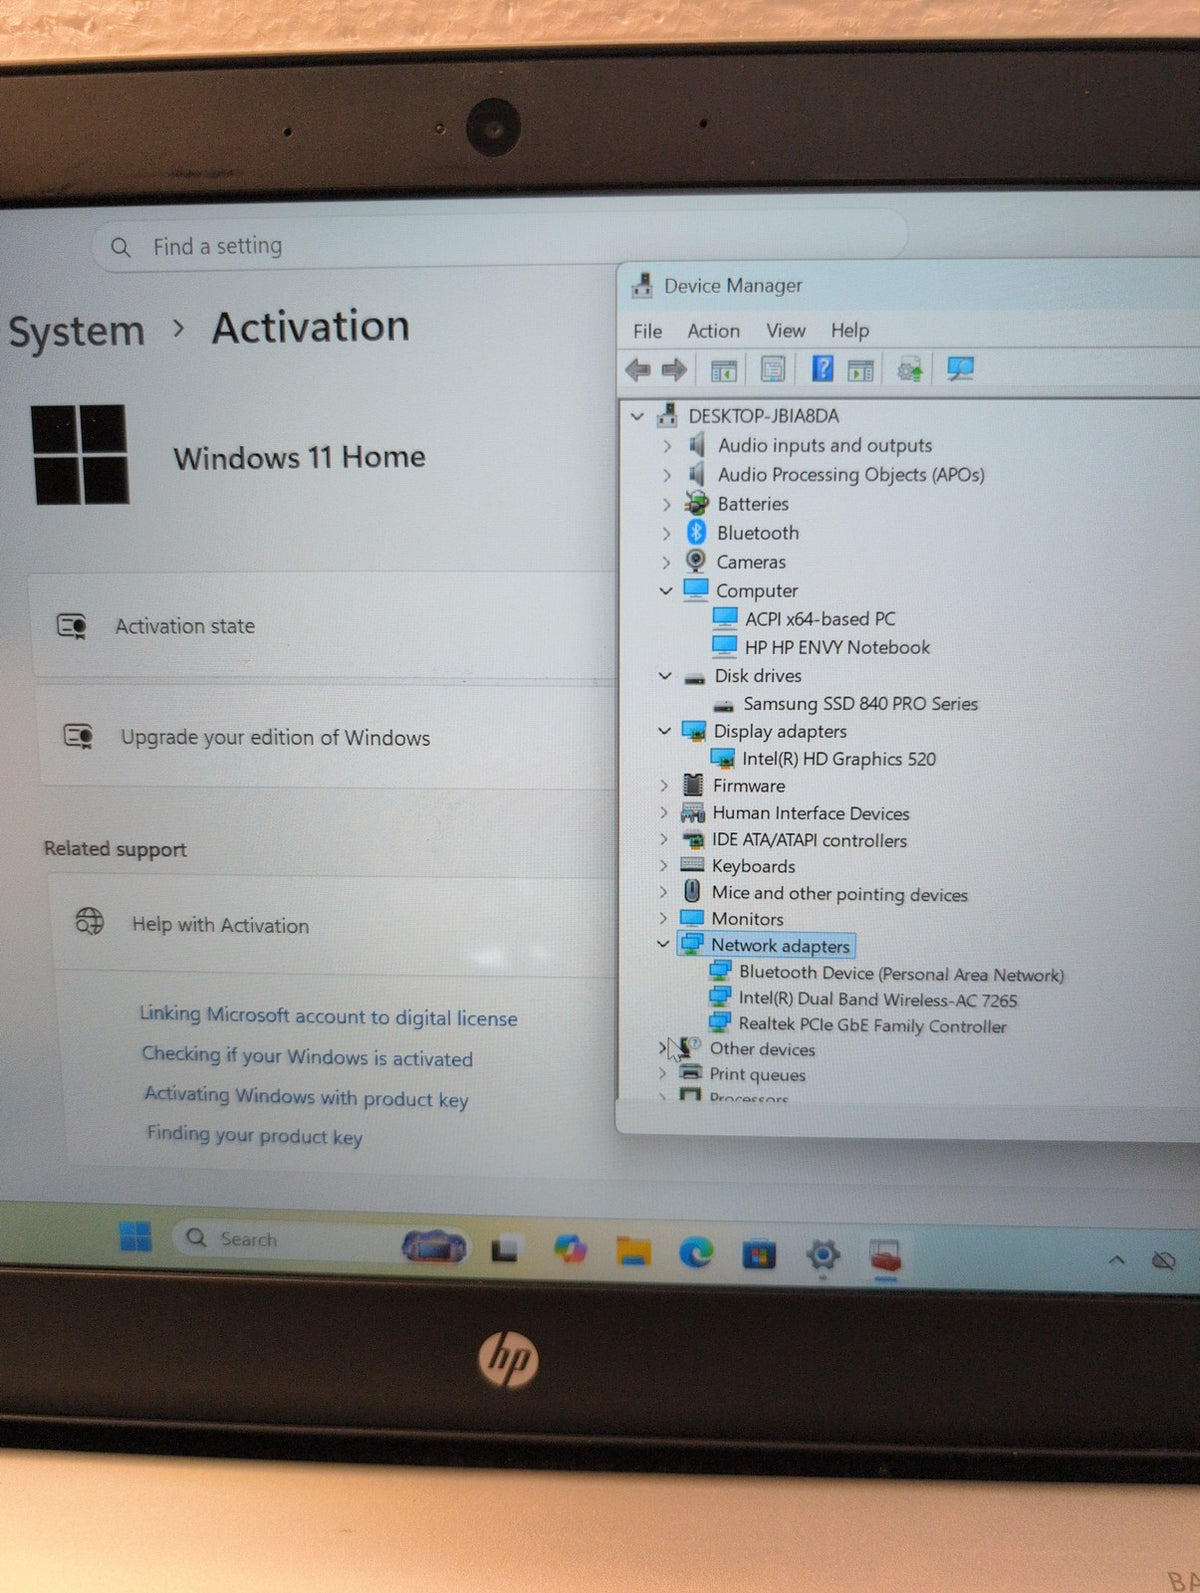Click the Keyboards icon in device tree
This screenshot has width=1200, height=1593.
coord(692,864)
